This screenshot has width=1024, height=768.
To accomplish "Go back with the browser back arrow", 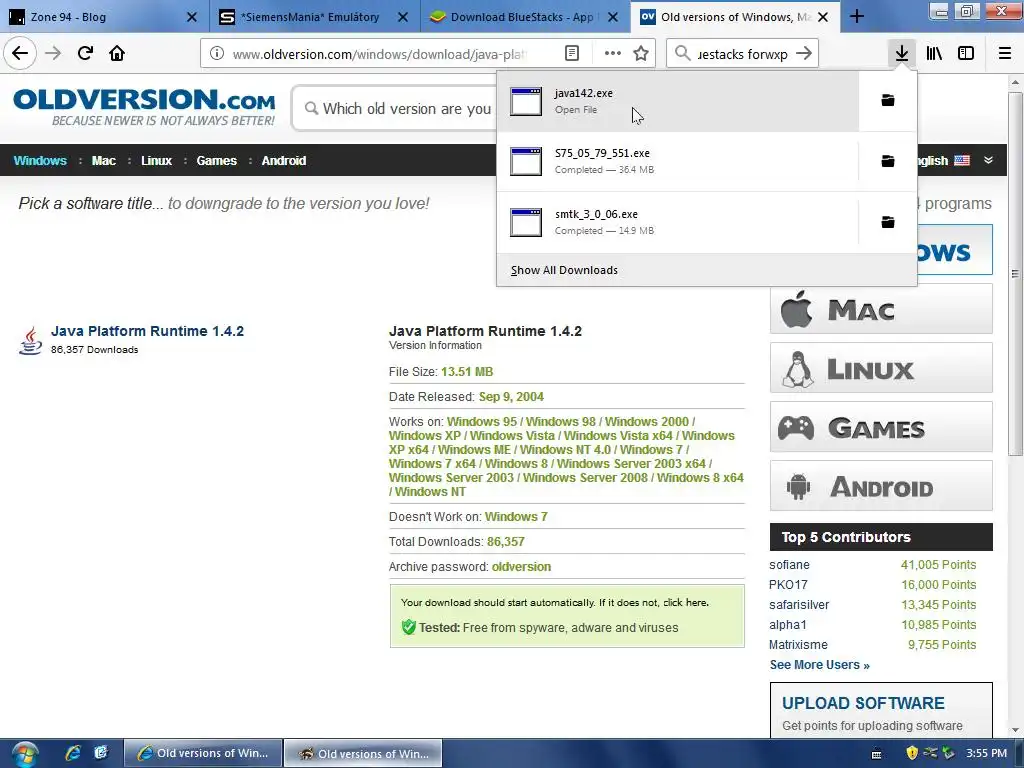I will (x=20, y=54).
